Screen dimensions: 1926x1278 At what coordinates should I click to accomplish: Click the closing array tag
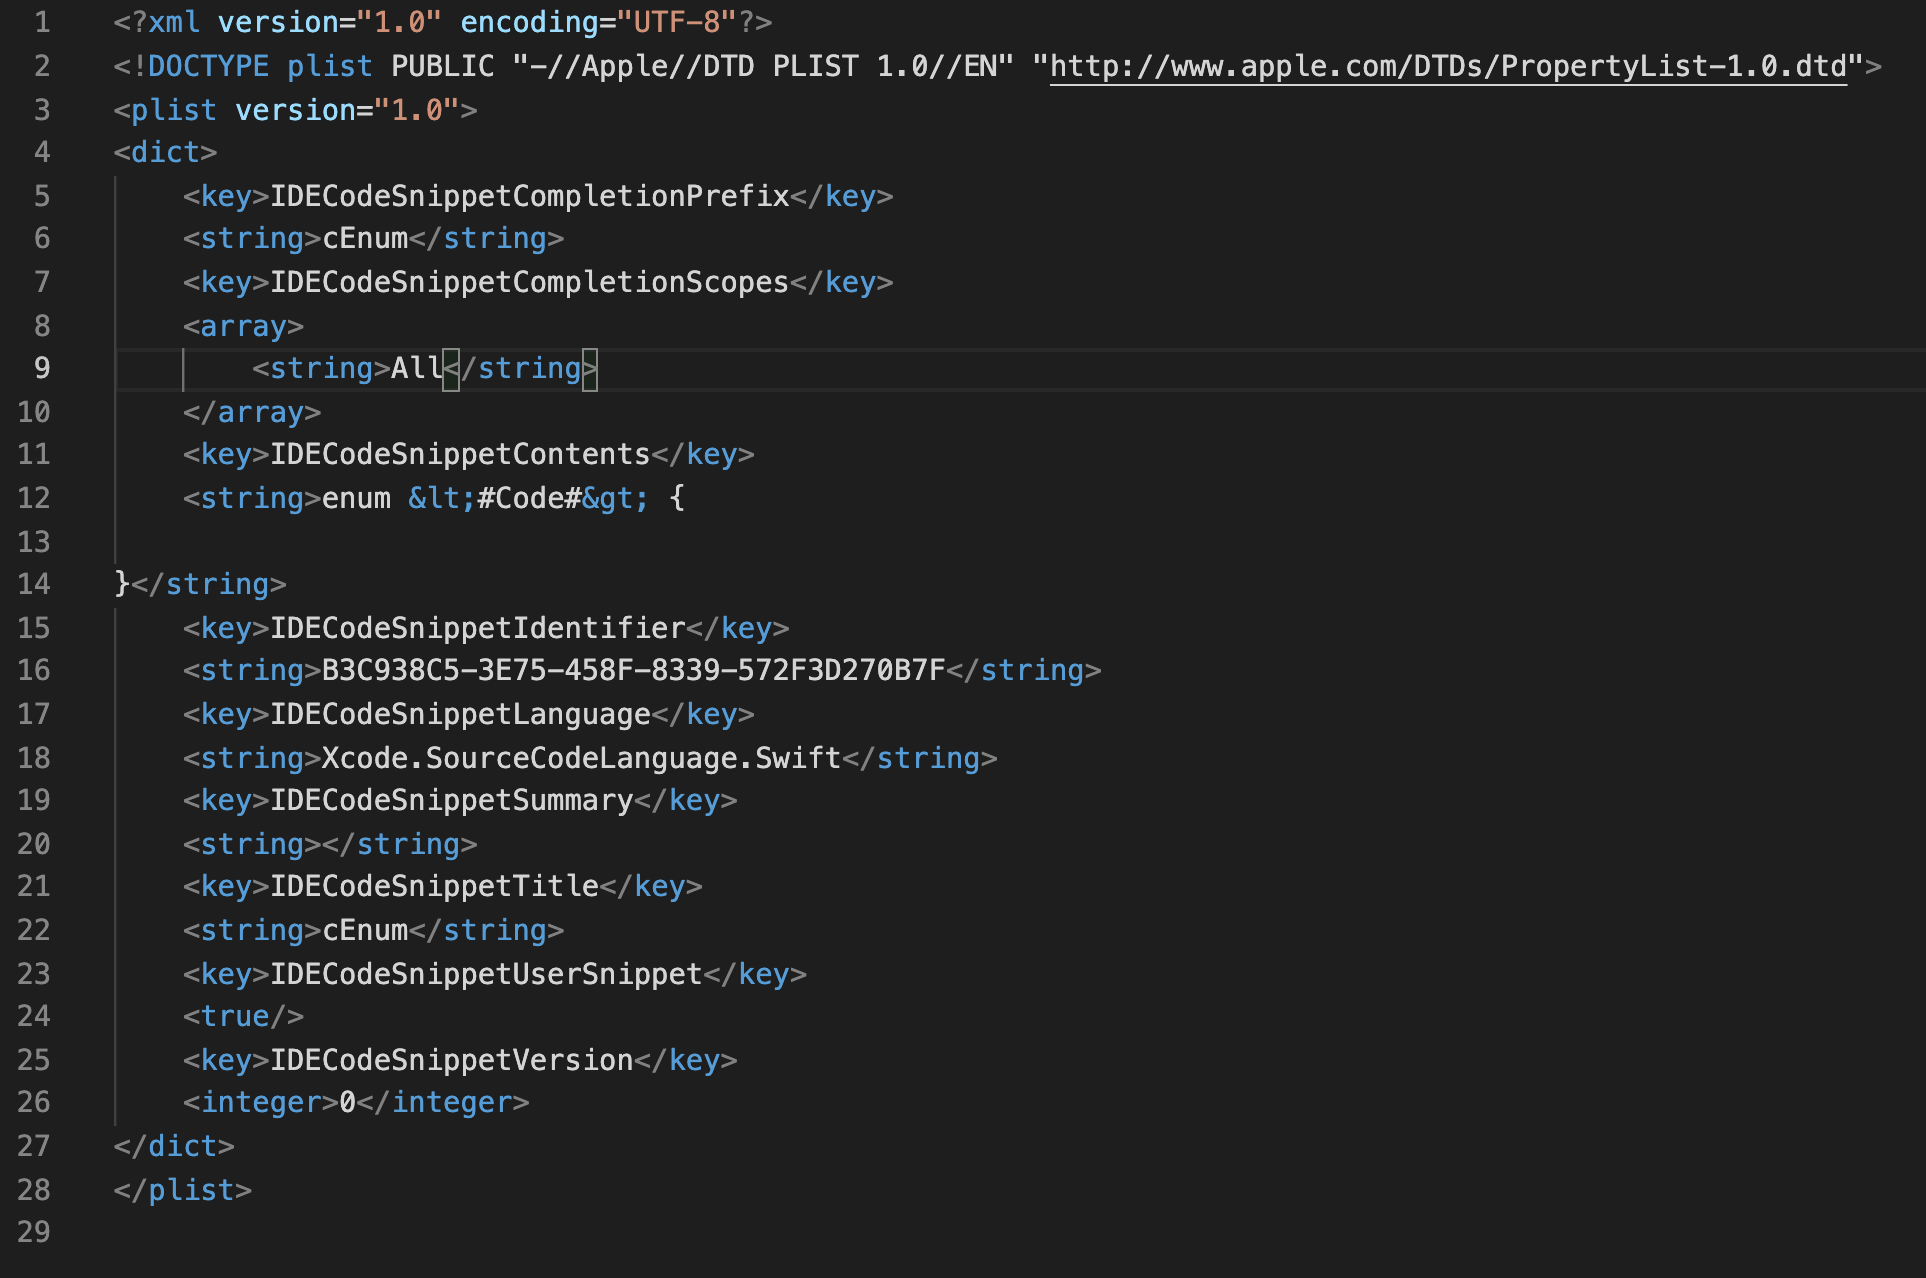252,412
